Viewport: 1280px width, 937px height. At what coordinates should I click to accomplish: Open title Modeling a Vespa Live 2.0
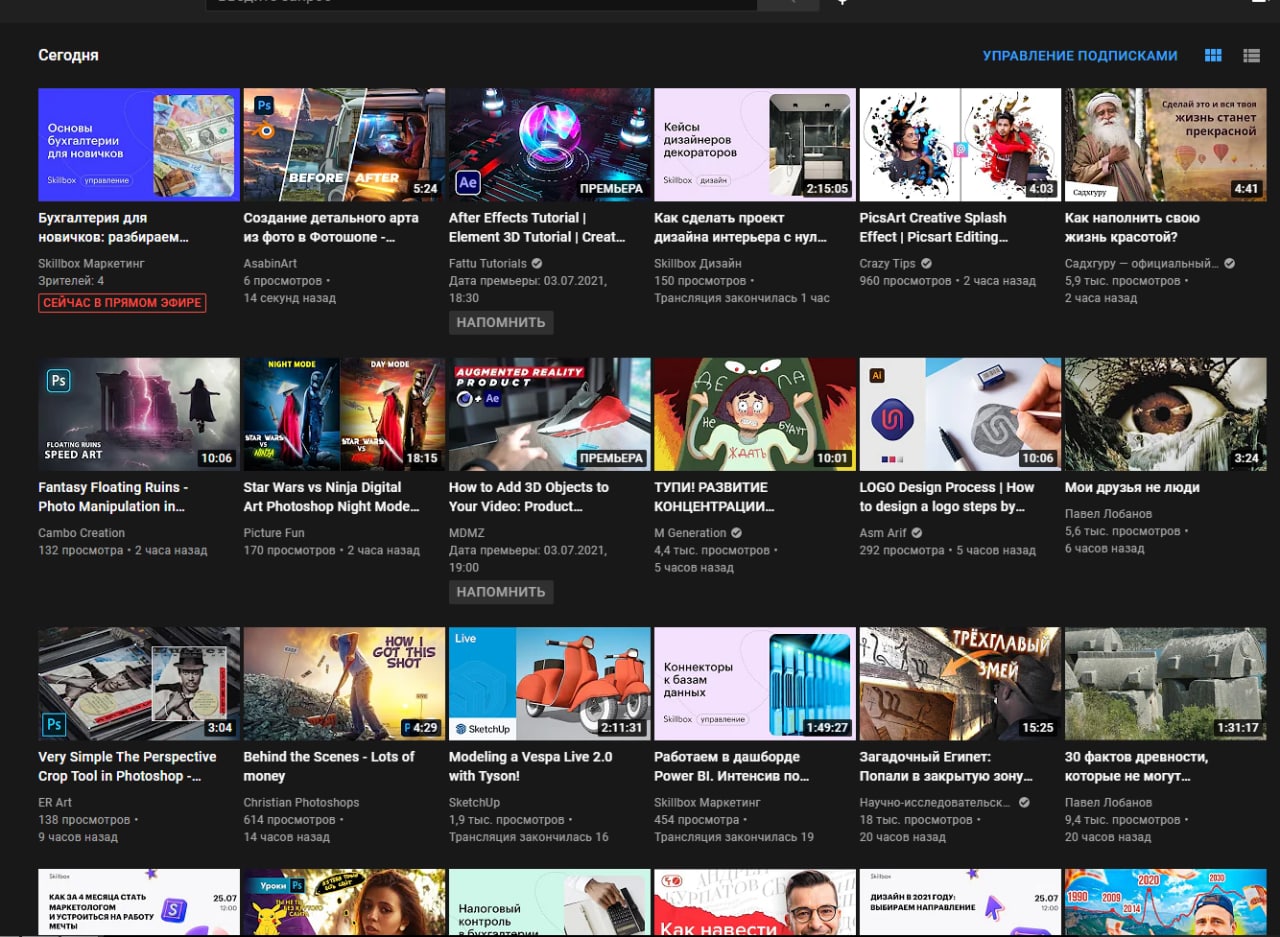(531, 766)
